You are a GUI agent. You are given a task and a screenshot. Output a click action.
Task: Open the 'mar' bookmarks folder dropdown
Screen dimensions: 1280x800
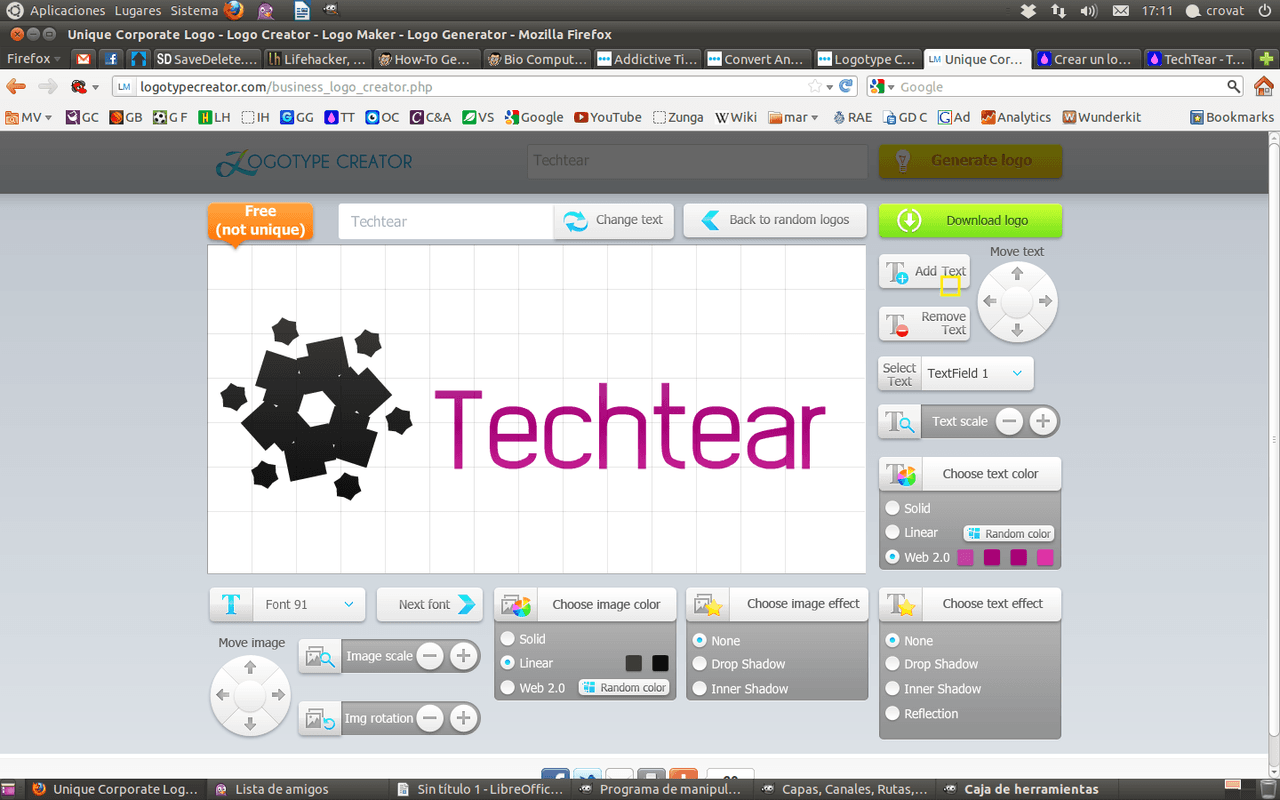(794, 117)
